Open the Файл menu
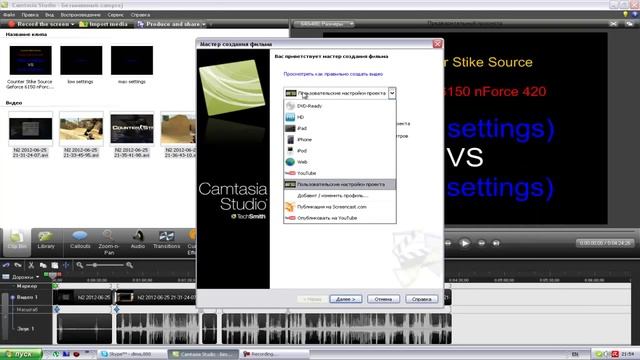The height and width of the screenshot is (360, 640). (9, 15)
